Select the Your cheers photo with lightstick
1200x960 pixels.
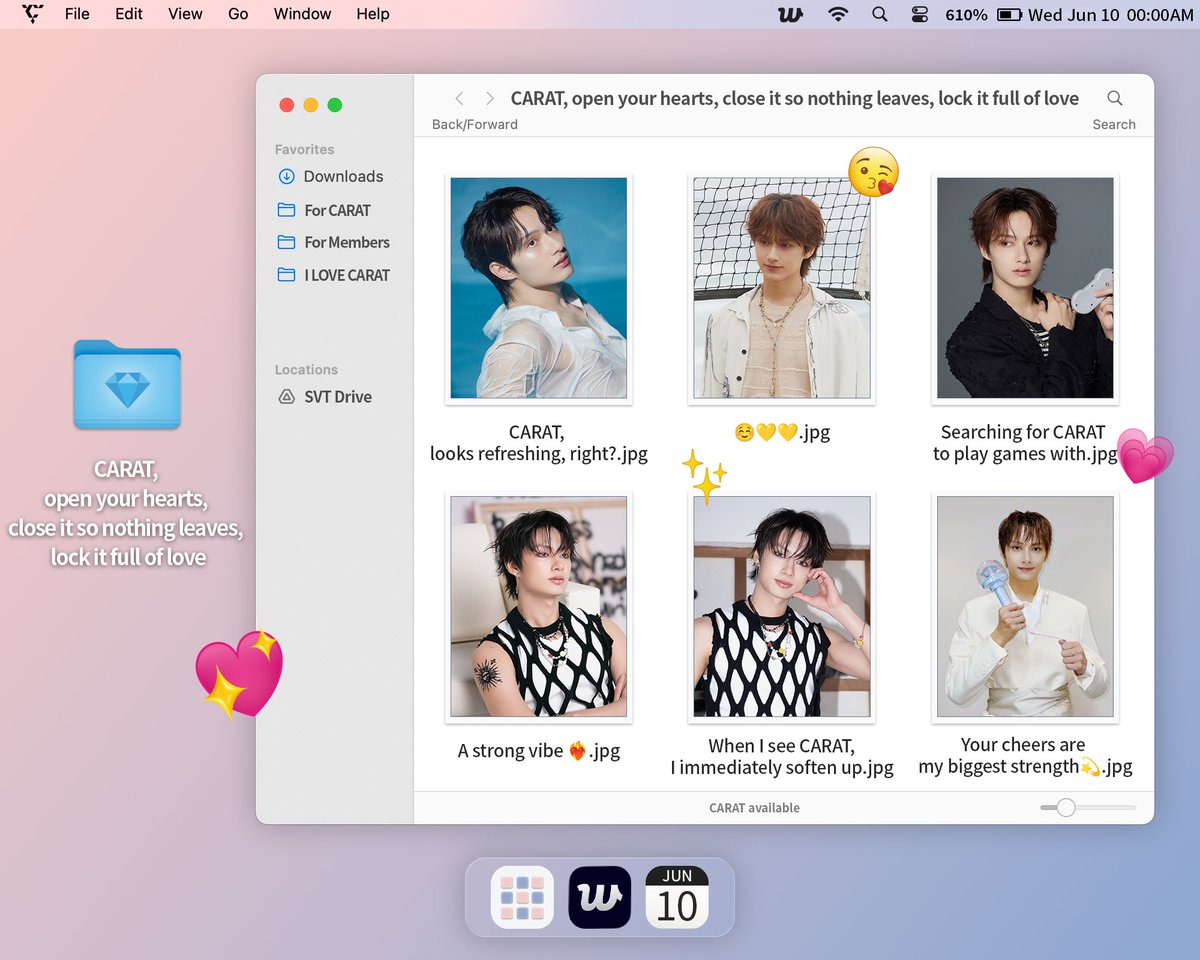(x=1025, y=607)
